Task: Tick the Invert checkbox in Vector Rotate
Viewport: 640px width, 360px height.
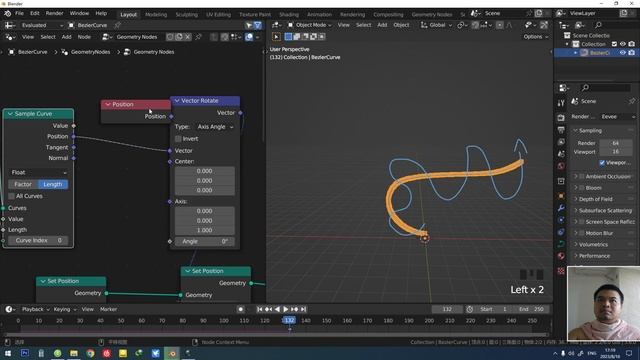Action: tap(178, 139)
